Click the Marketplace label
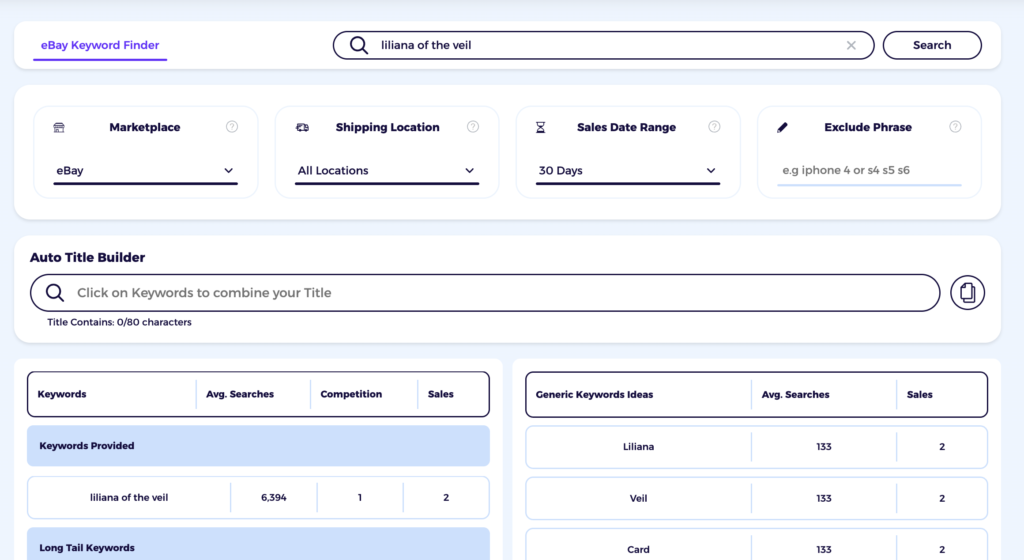Viewport: 1024px width, 560px height. pos(145,127)
